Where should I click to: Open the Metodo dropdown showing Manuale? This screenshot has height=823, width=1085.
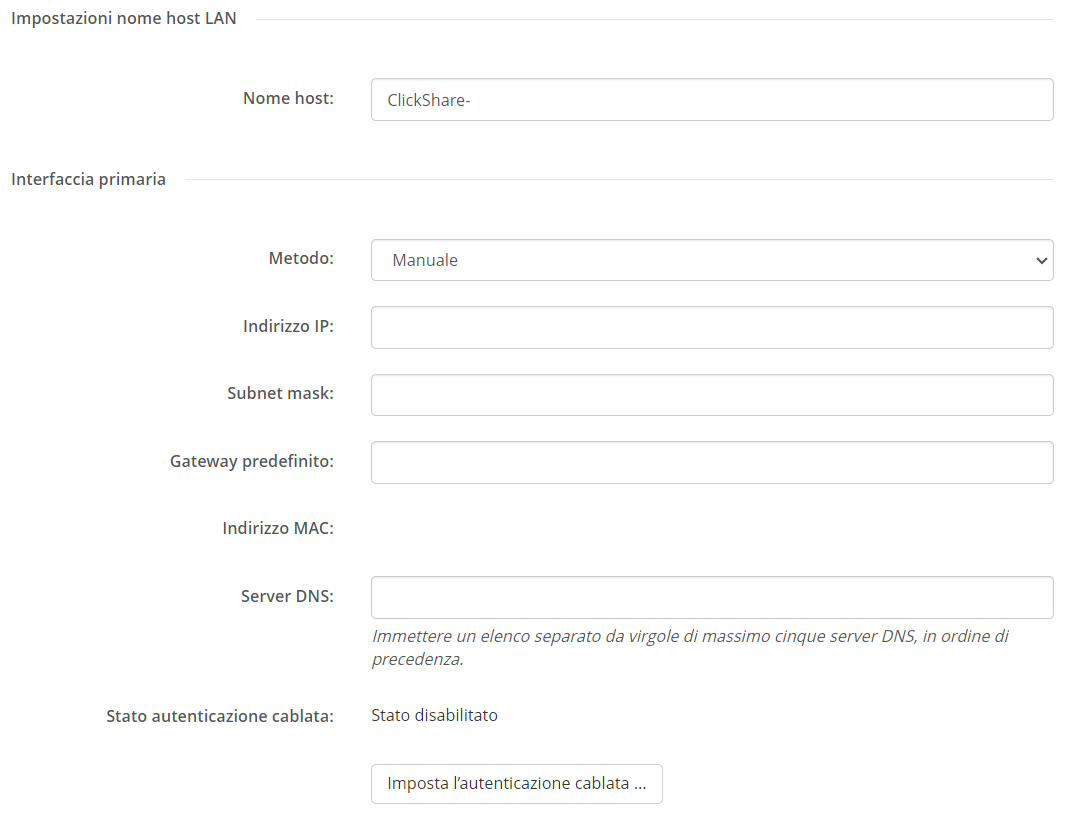point(712,260)
